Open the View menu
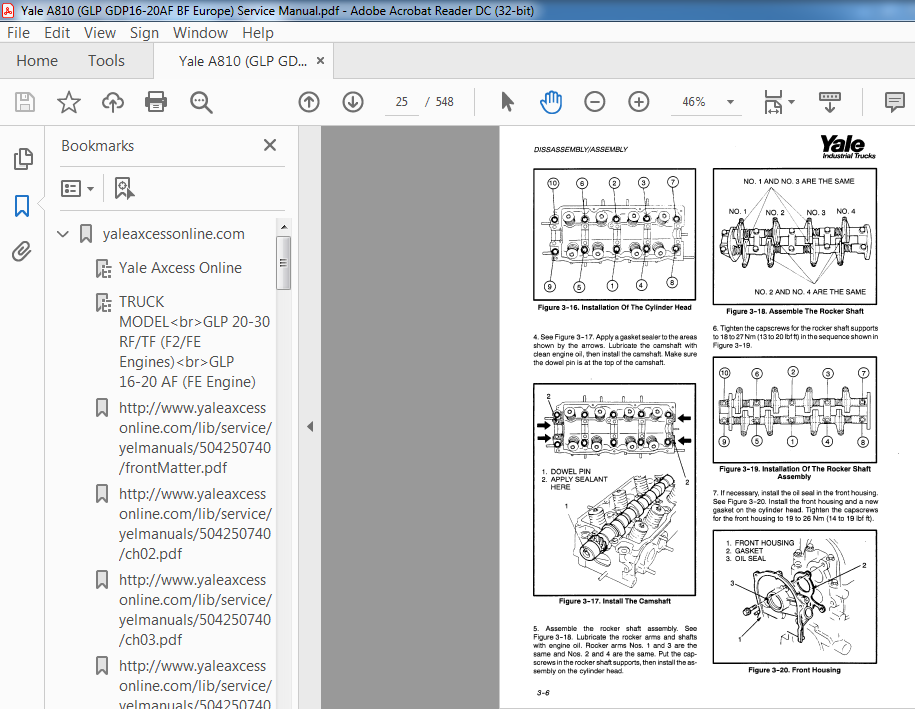Screen dimensions: 915x709 tap(100, 33)
